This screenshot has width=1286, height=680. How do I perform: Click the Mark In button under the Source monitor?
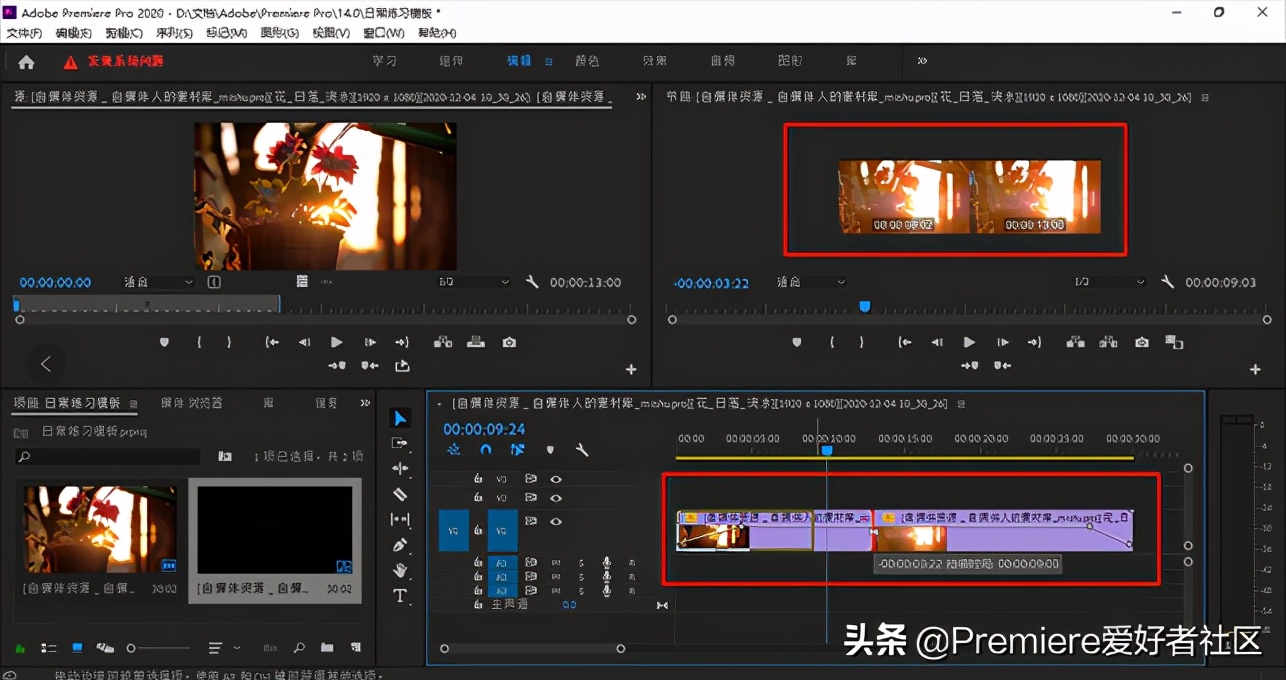pos(198,341)
